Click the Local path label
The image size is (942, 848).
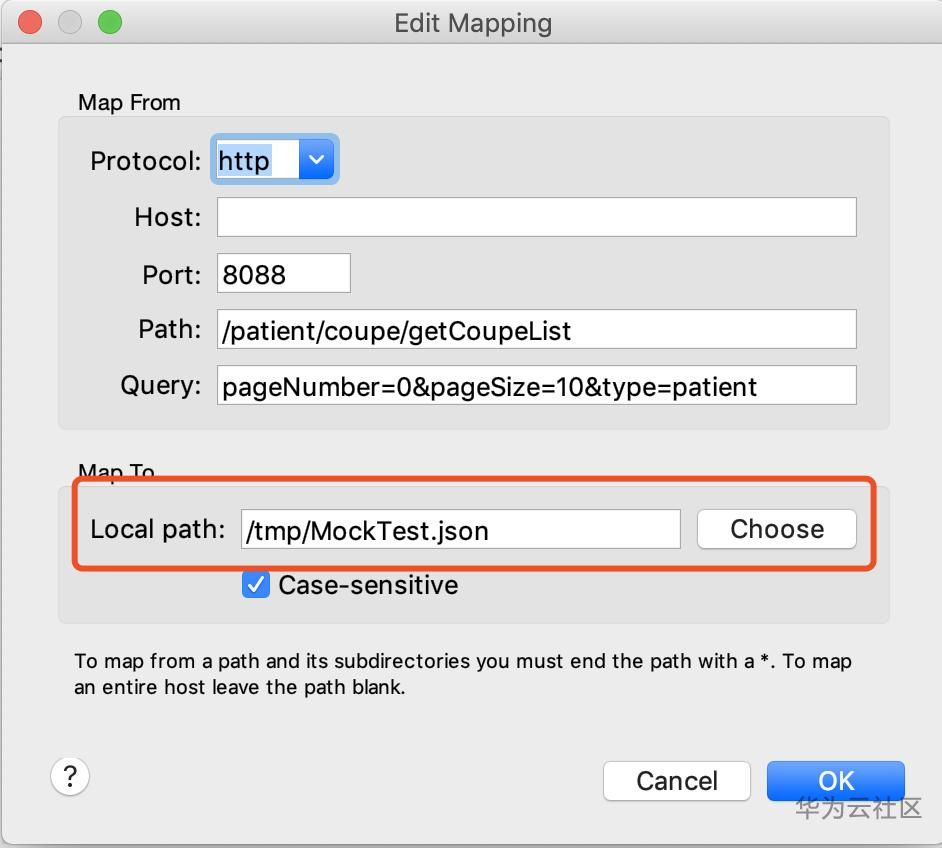pyautogui.click(x=158, y=529)
